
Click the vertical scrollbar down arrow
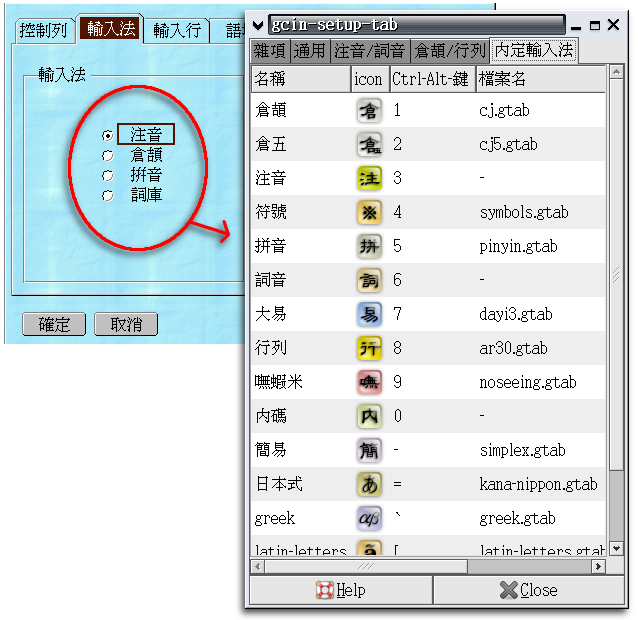coord(616,548)
